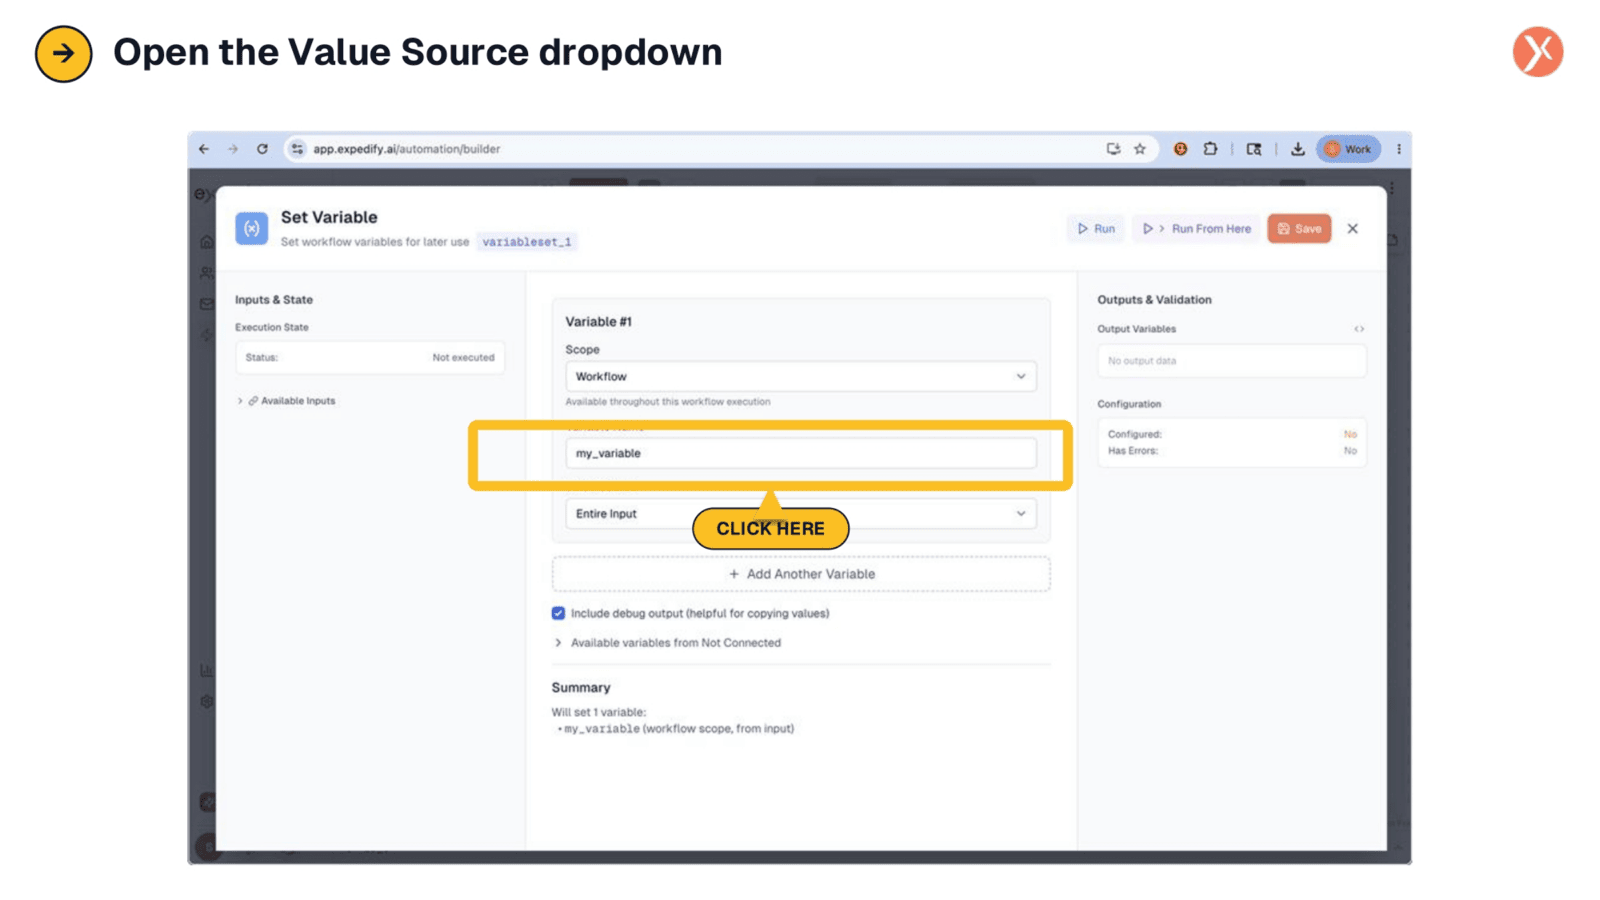Run the Set Variable step
The image size is (1600, 900).
1096,229
